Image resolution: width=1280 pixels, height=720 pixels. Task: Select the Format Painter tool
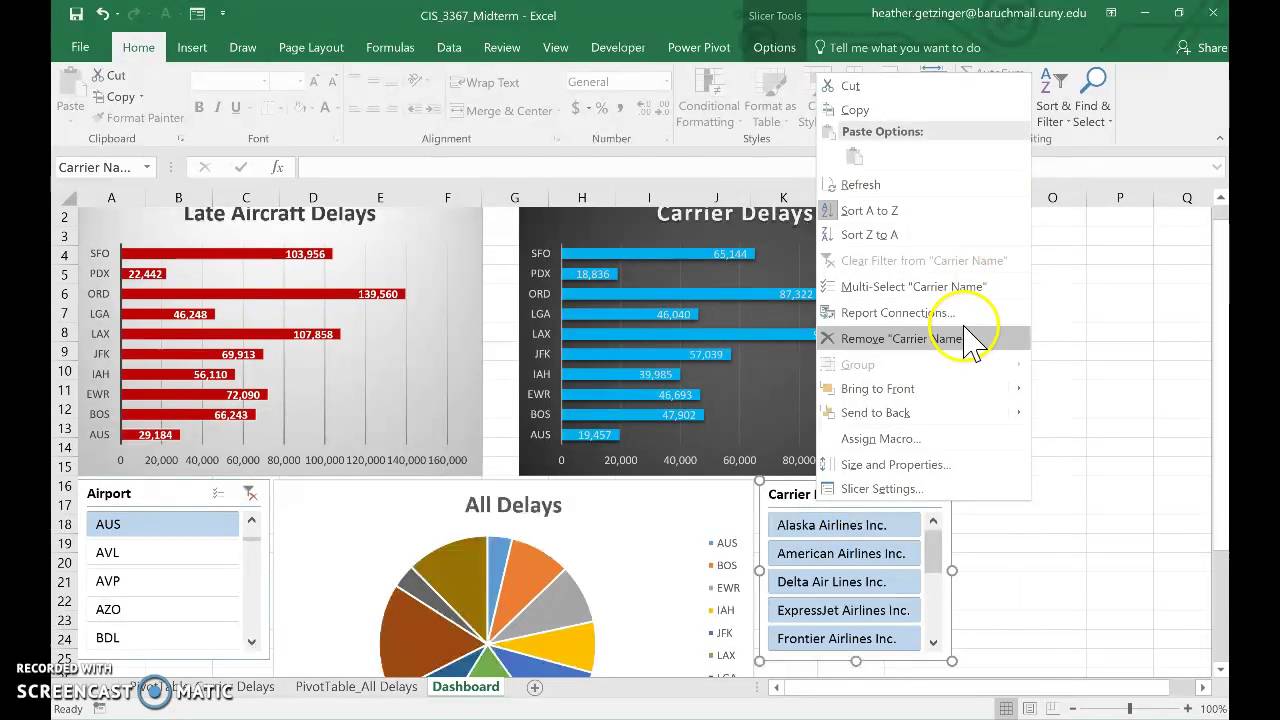click(x=137, y=117)
